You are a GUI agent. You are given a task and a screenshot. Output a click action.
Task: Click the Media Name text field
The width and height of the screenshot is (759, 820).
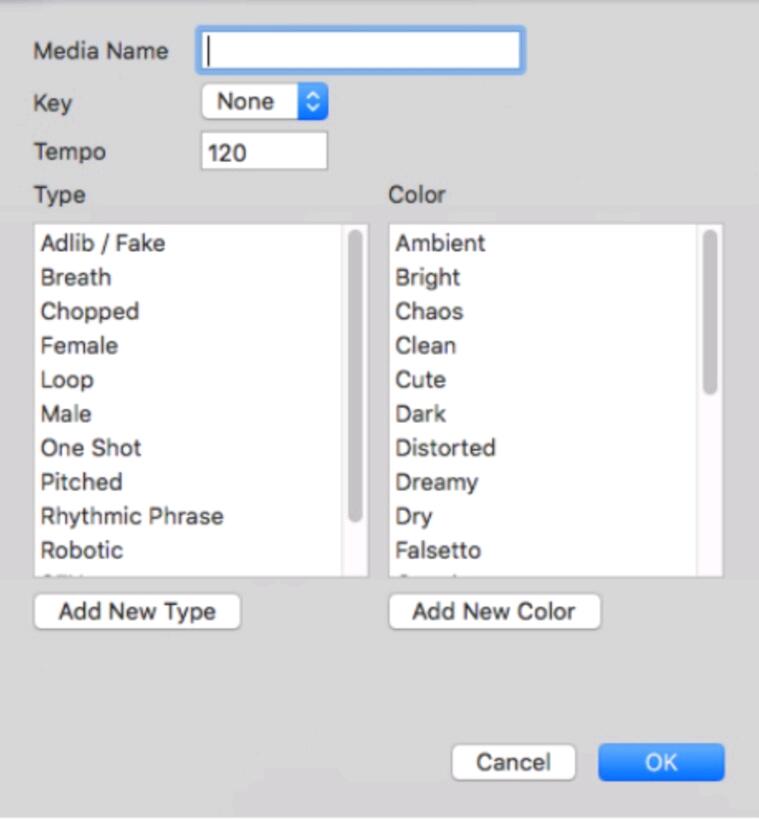361,51
